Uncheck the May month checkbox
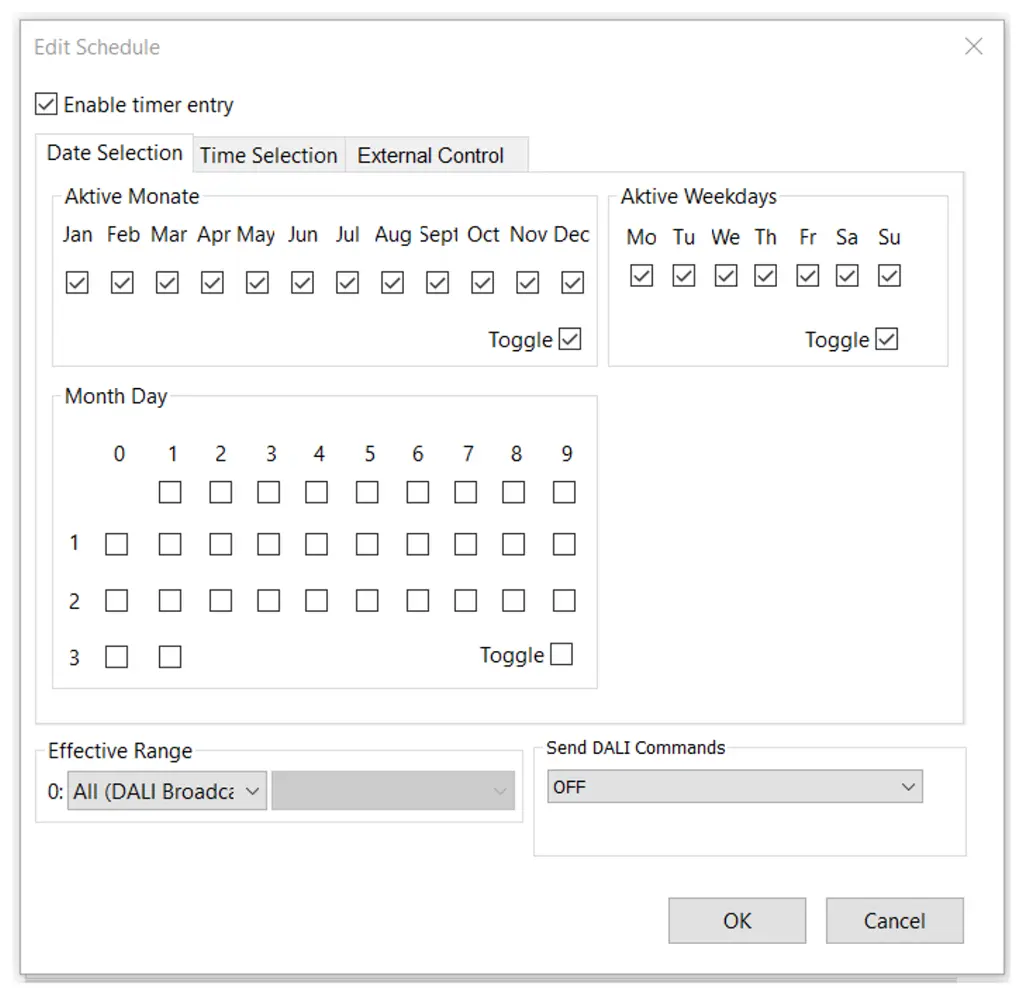 click(256, 282)
